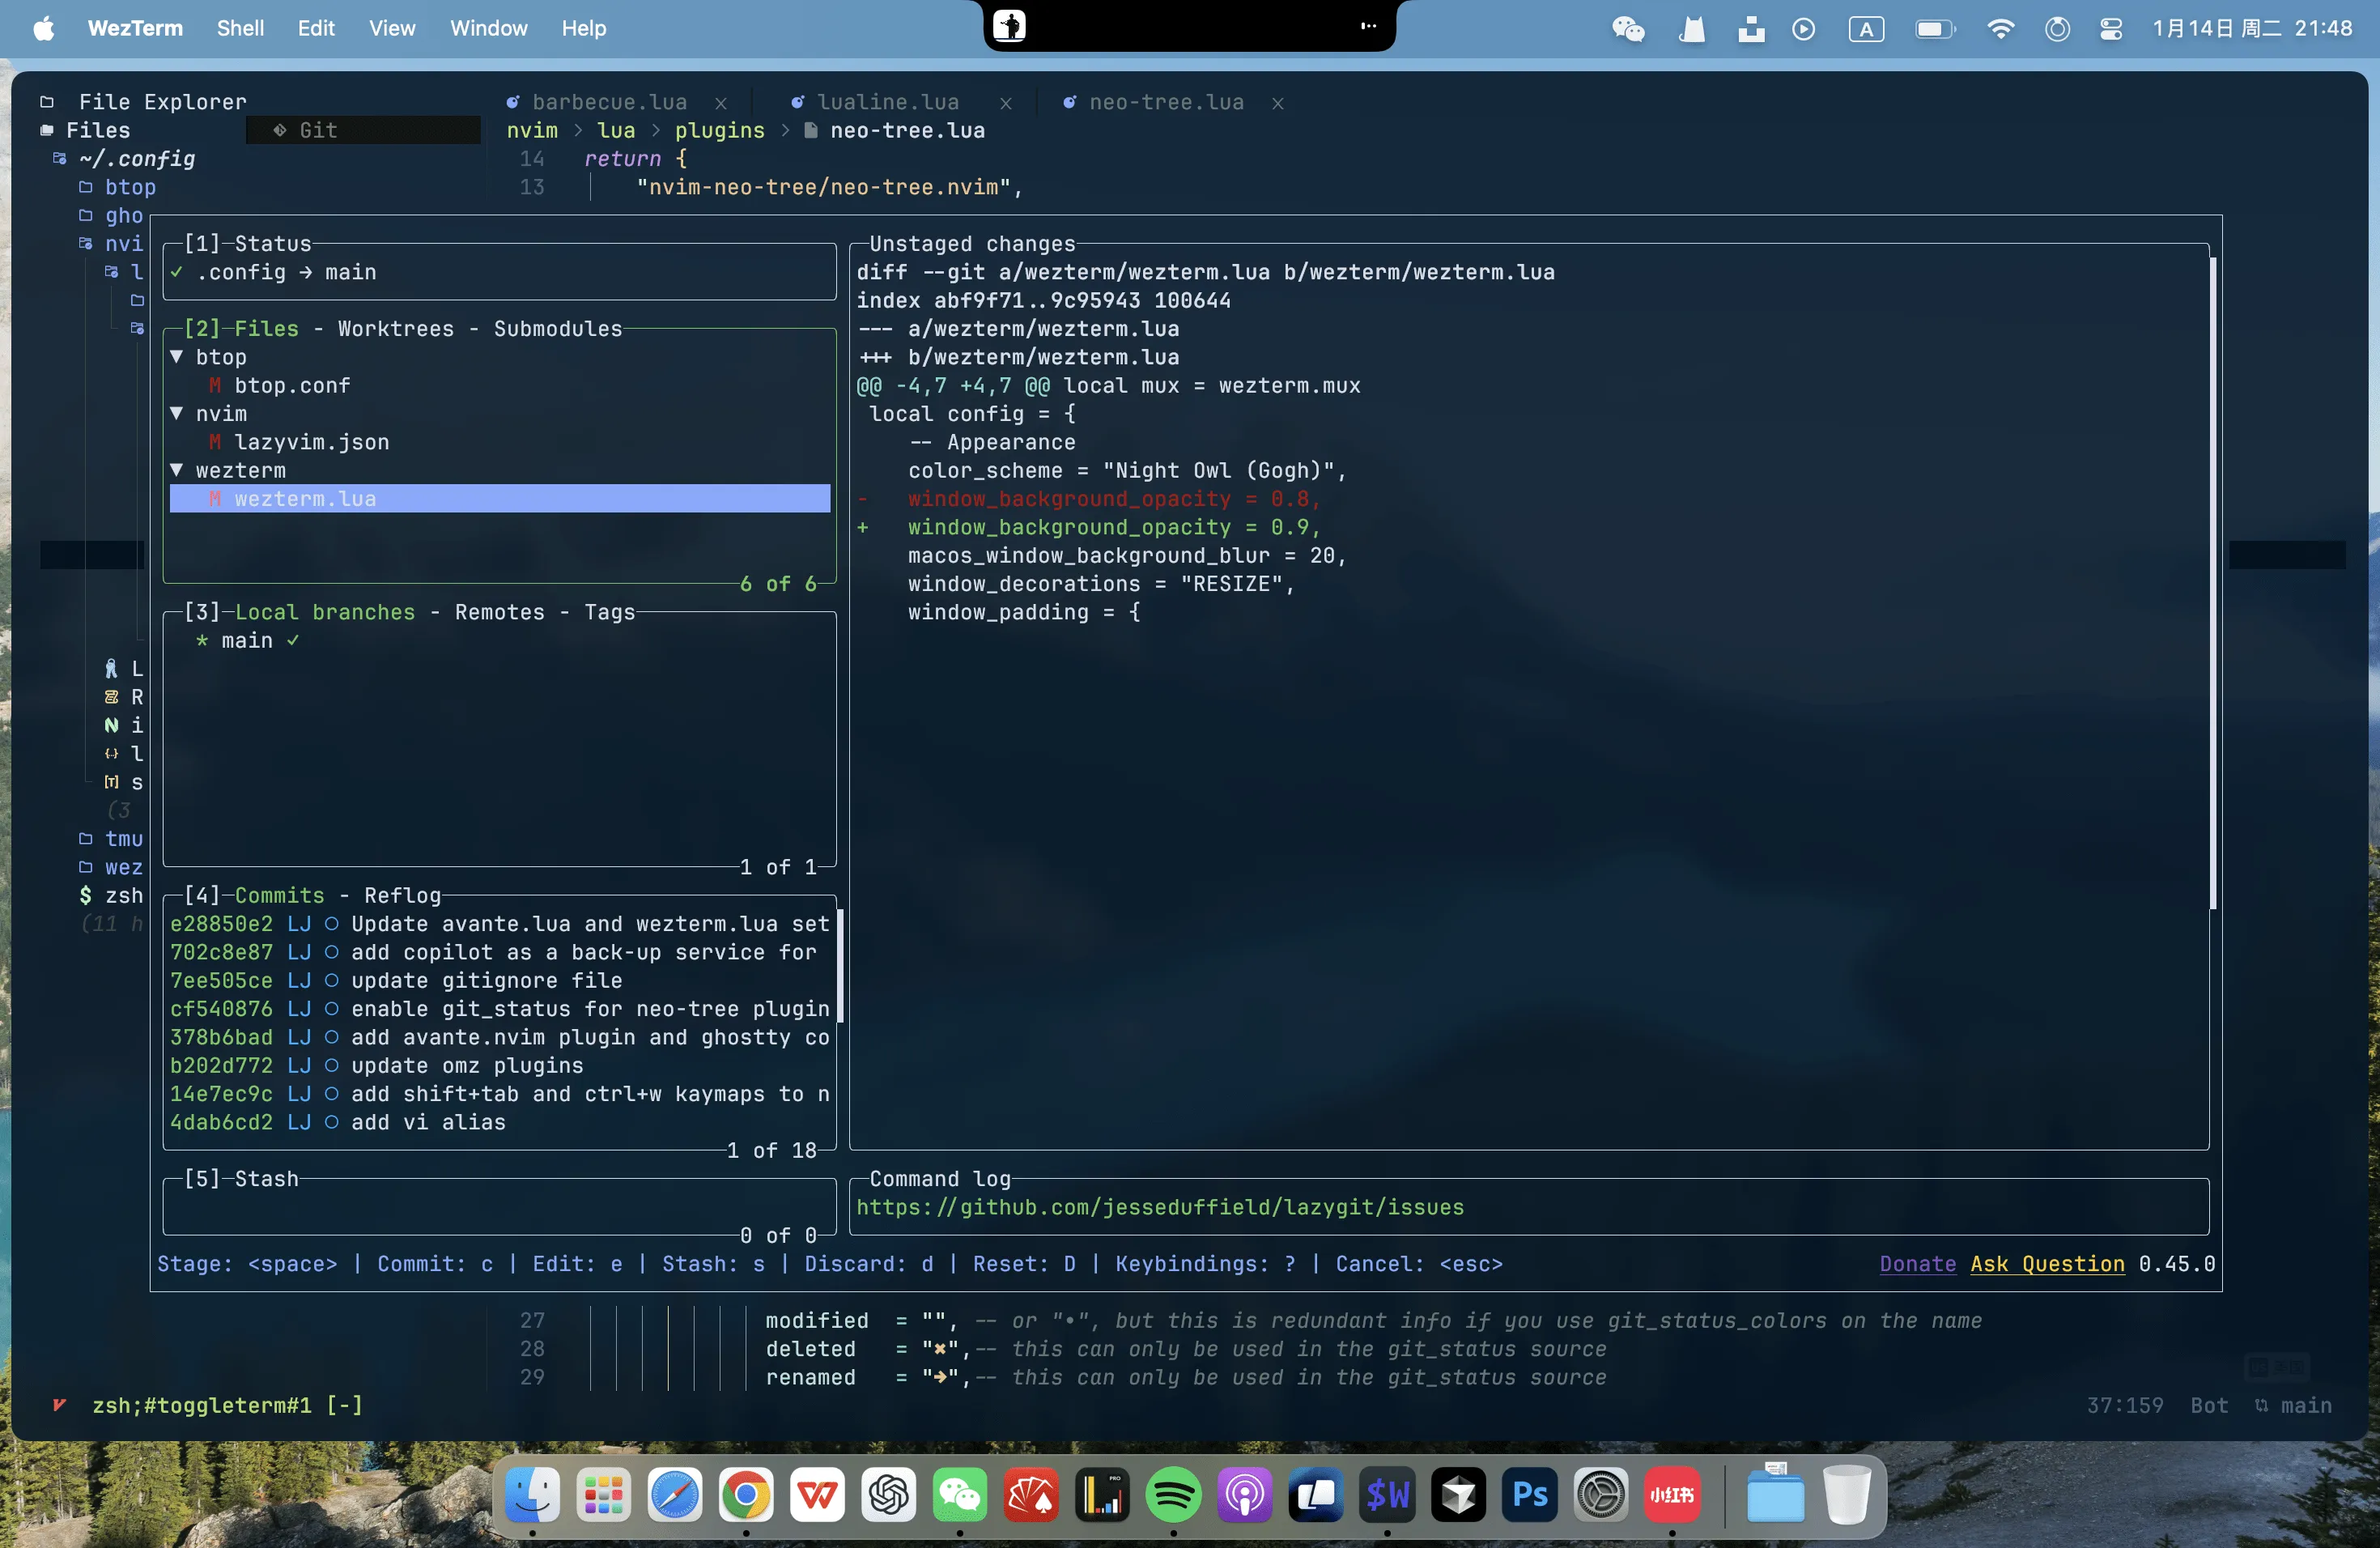Click the folder icon beside wez
The width and height of the screenshot is (2380, 1548).
pyautogui.click(x=86, y=868)
